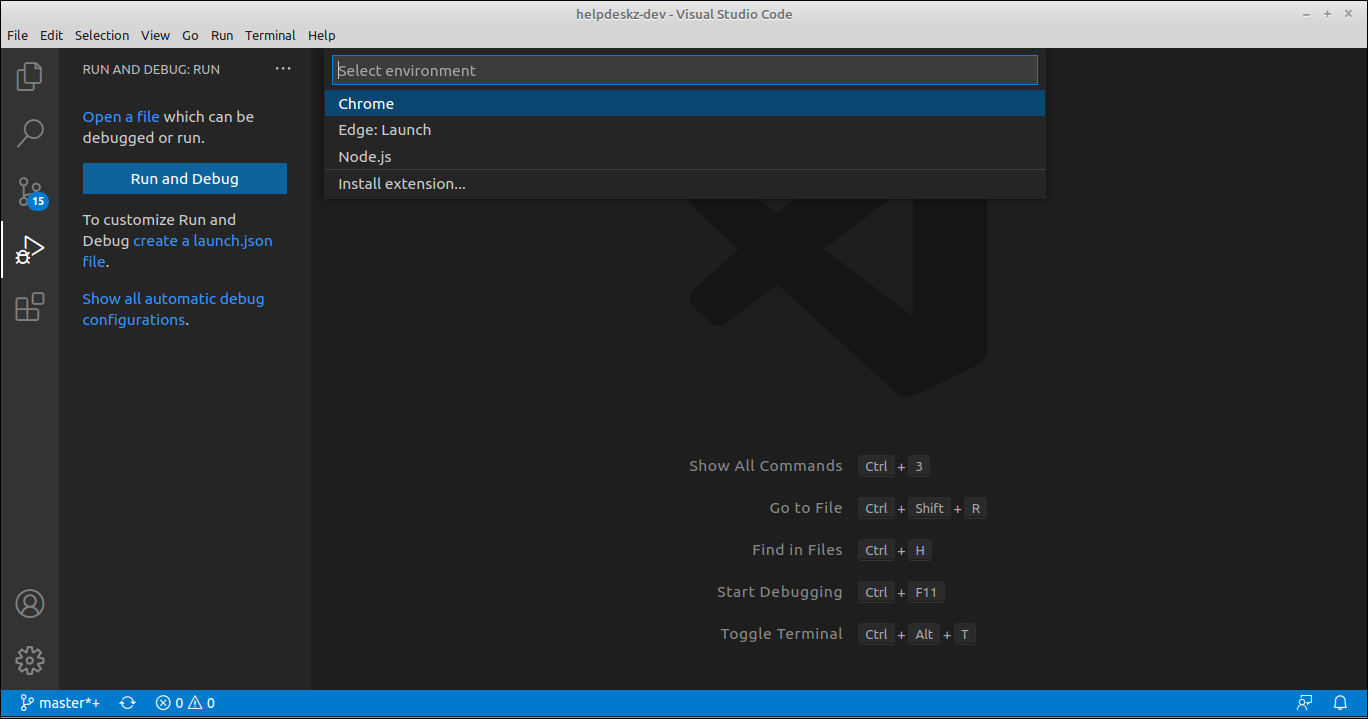Click the feedback icon in status bar
The height and width of the screenshot is (719, 1368).
pos(1304,702)
